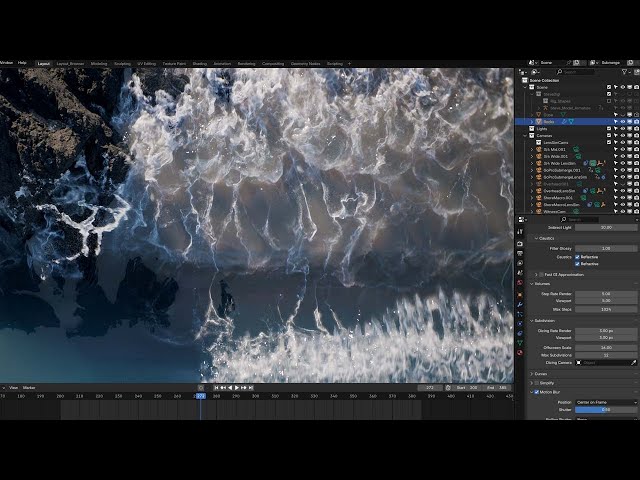Viewport: 640px width, 480px height.
Task: Click the Indirect Light value field
Action: tap(606, 227)
